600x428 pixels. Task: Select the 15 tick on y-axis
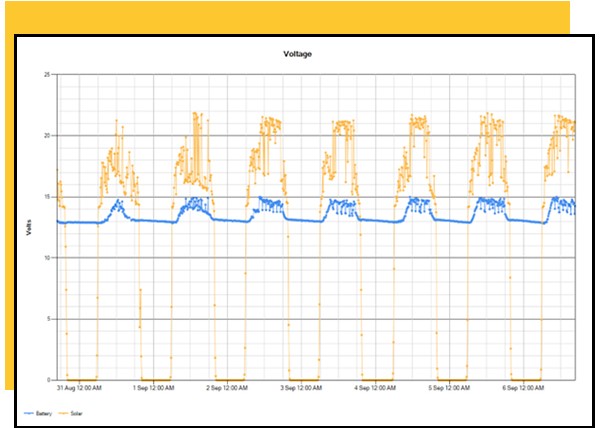point(48,197)
